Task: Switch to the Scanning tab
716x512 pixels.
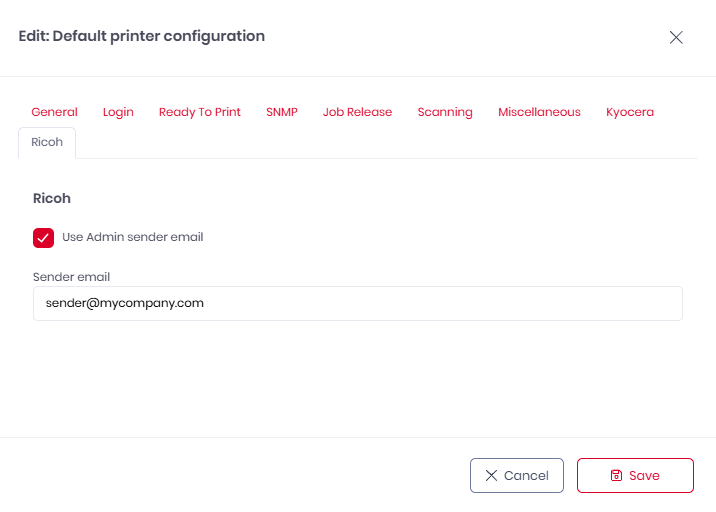Action: click(445, 112)
